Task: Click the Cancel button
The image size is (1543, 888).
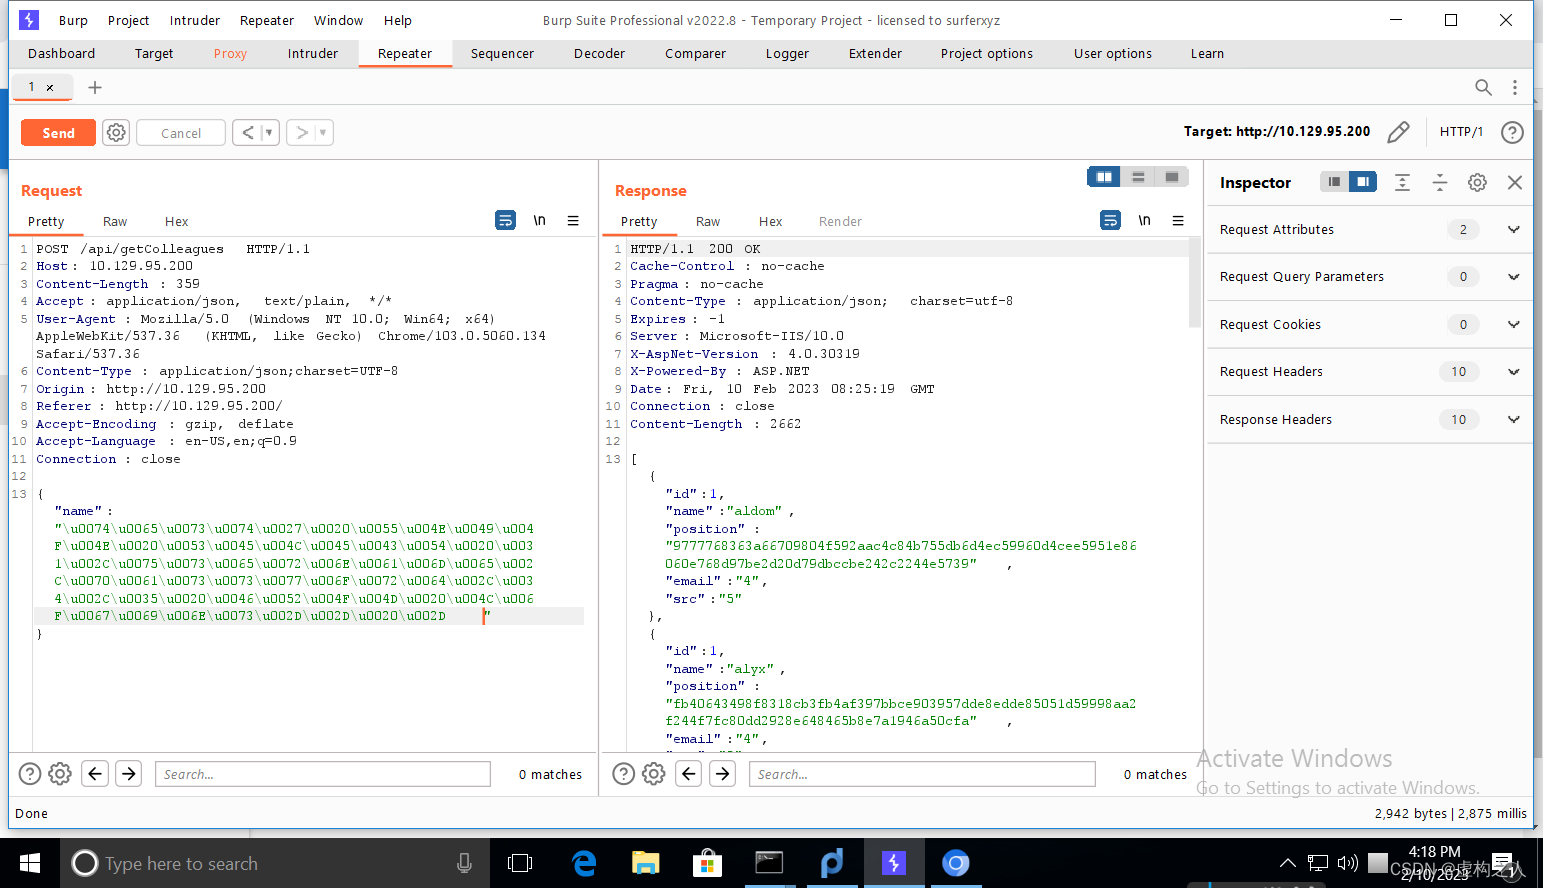Action: point(181,133)
